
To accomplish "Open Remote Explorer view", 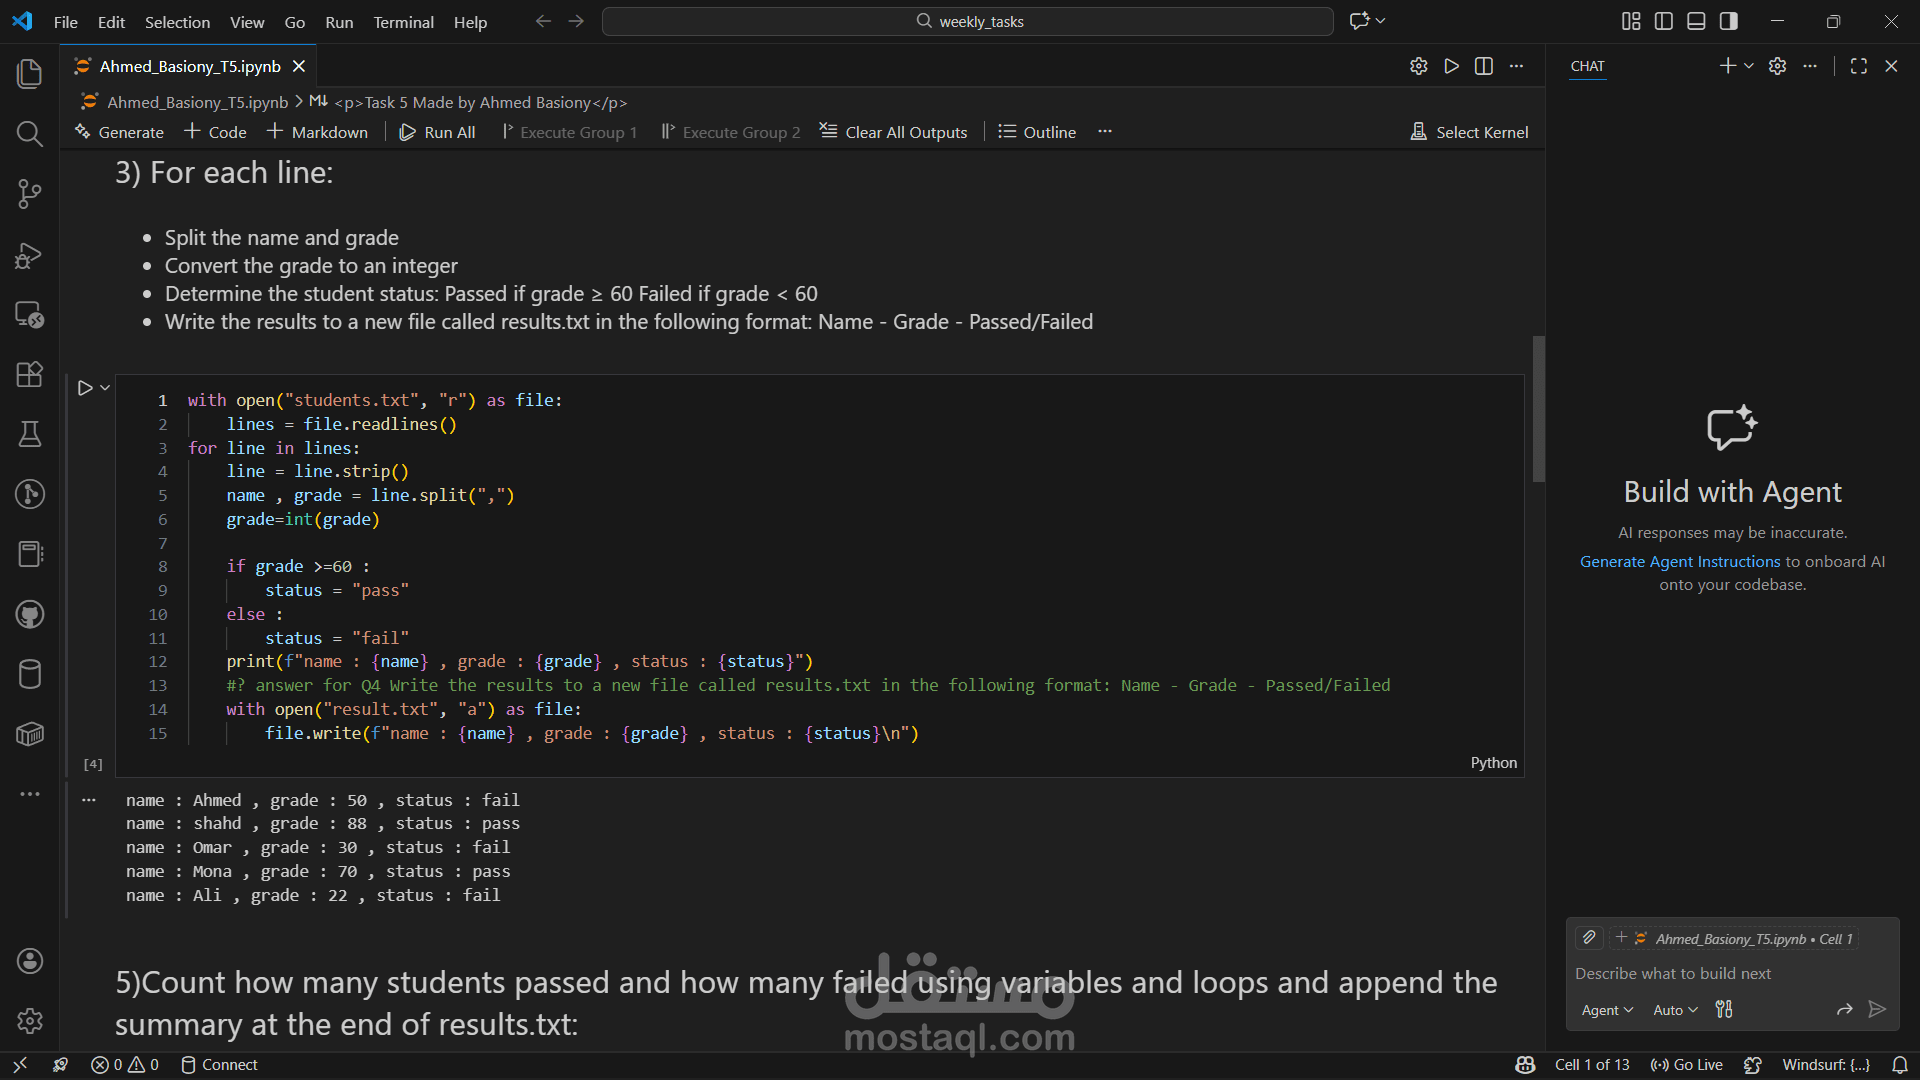I will tap(30, 315).
